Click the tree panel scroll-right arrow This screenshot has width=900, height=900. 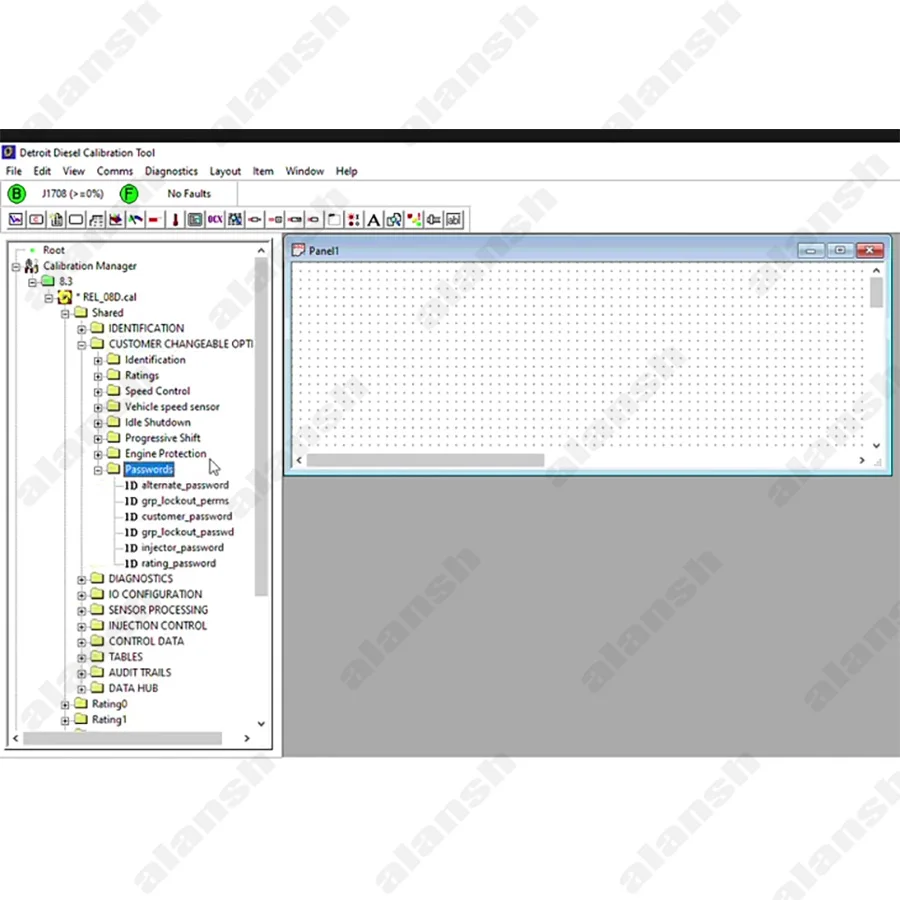247,739
